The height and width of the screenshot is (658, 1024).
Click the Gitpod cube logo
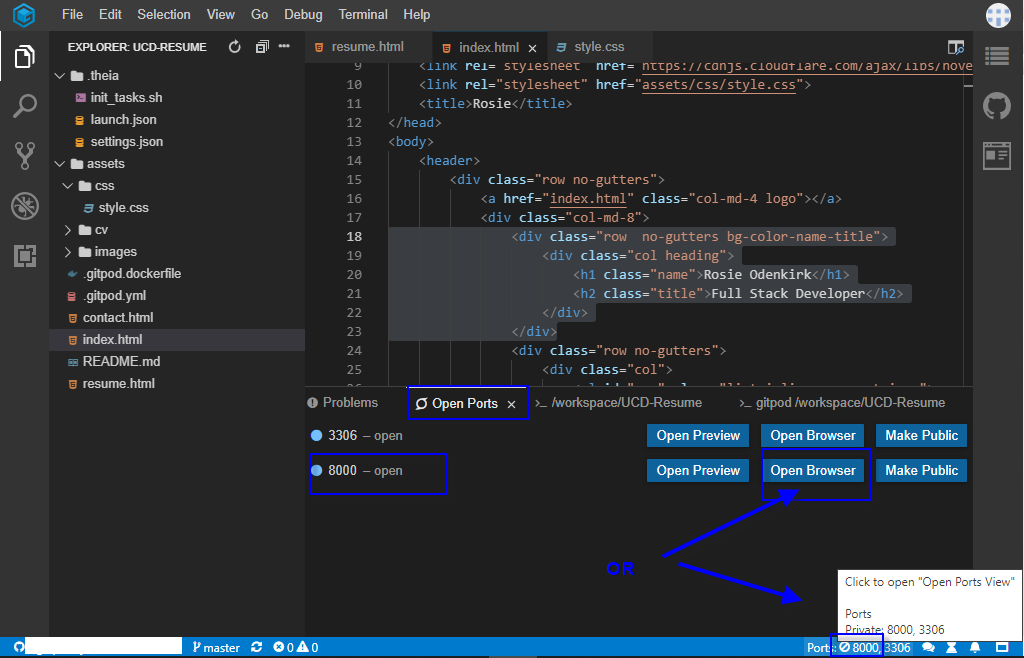click(x=24, y=14)
